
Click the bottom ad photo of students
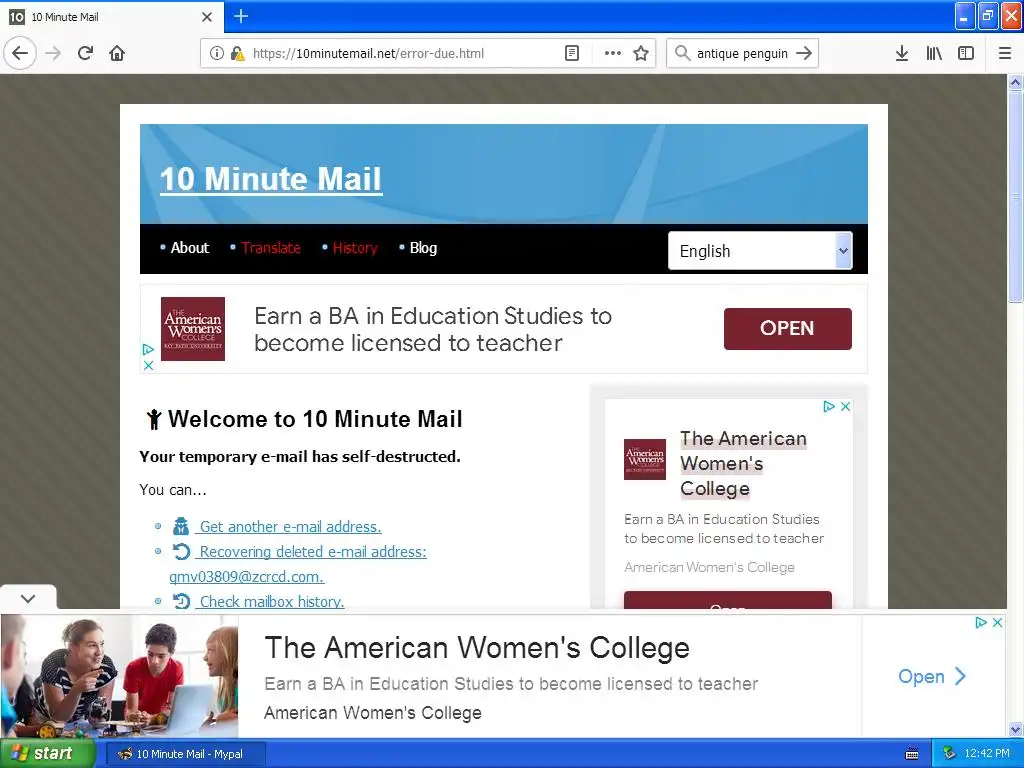pyautogui.click(x=120, y=677)
